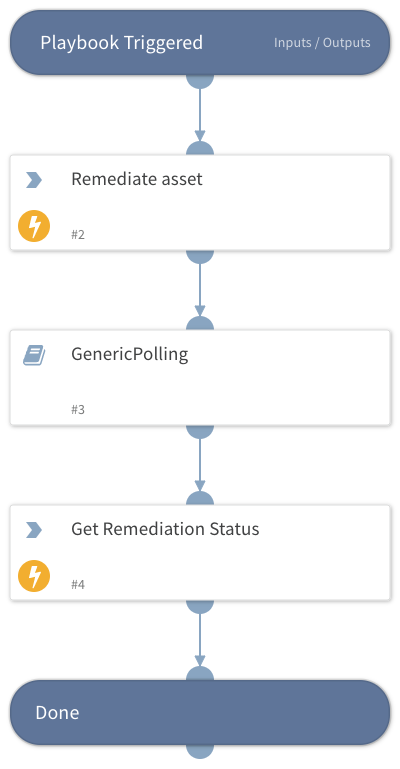This screenshot has width=400, height=769.
Task: Select the Done end node
Action: (200, 713)
